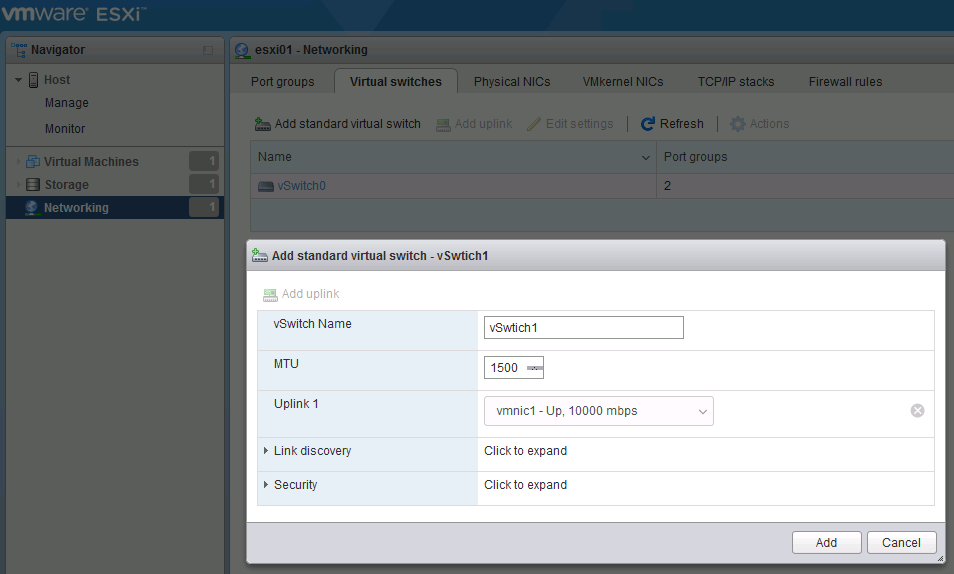This screenshot has width=954, height=574.
Task: Open the vSwitch0 link
Action: pos(301,186)
